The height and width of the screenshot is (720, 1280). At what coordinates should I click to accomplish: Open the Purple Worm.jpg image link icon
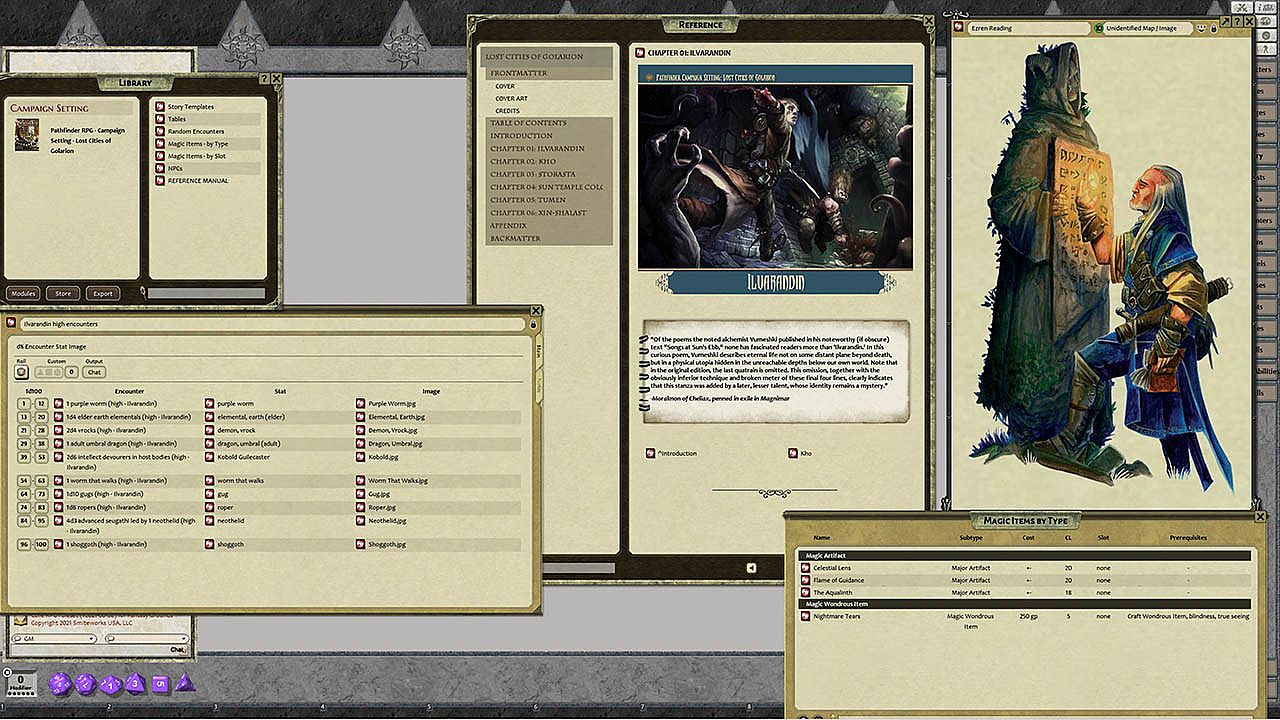[x=360, y=404]
